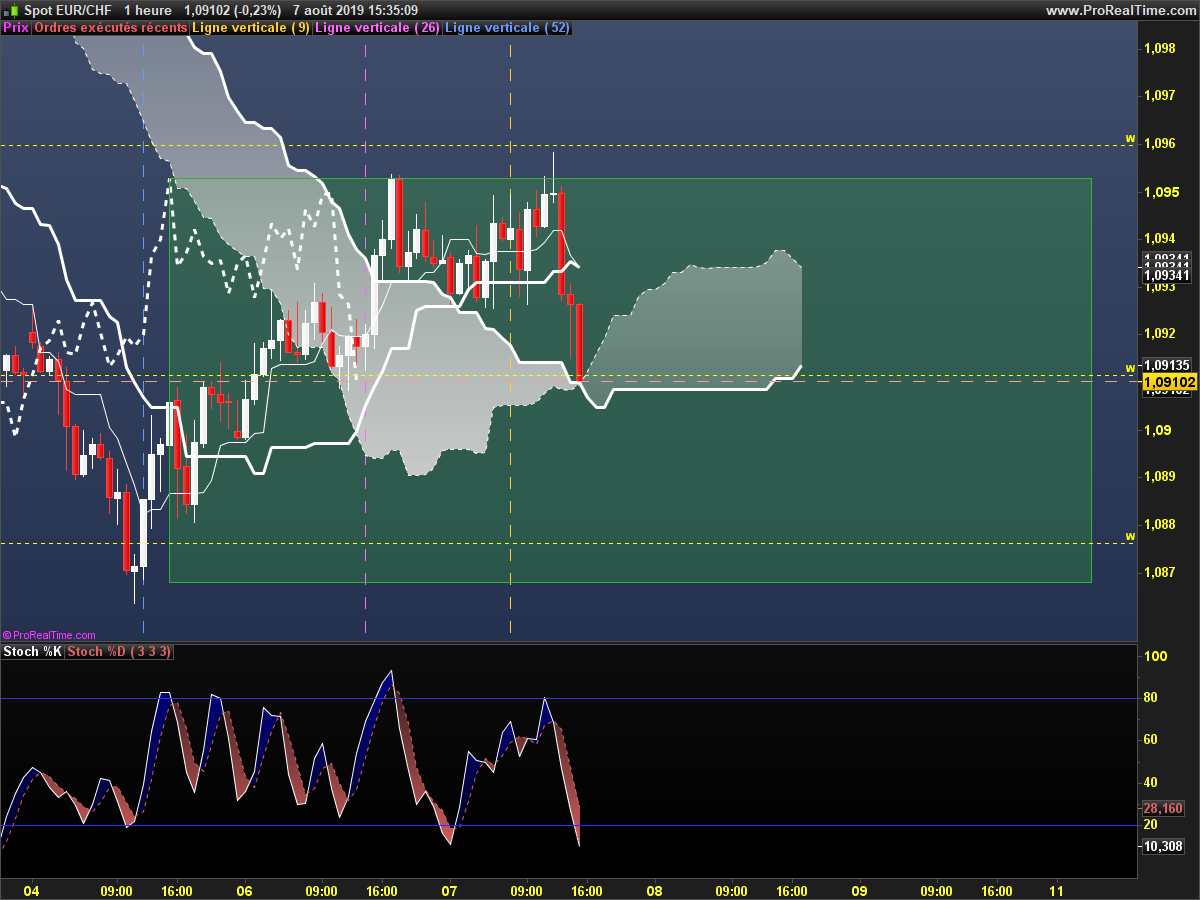The width and height of the screenshot is (1200, 900).
Task: Click the 10,308 stochastic %K value label
Action: [x=1163, y=846]
